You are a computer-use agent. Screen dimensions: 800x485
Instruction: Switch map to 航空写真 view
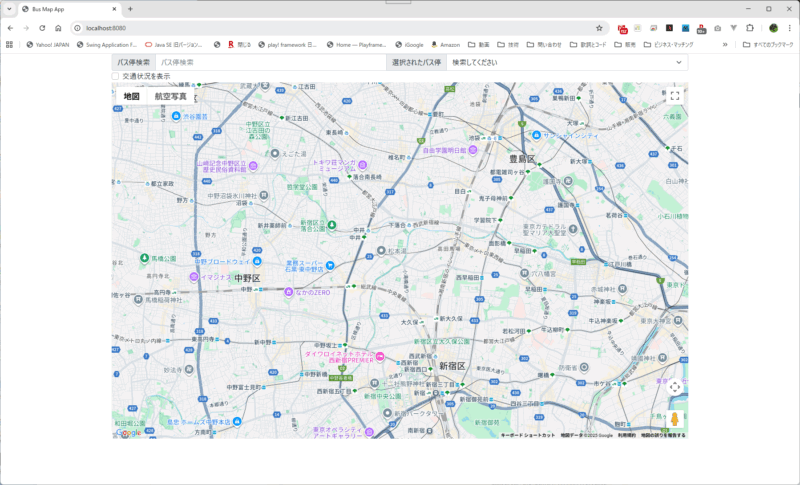click(170, 97)
